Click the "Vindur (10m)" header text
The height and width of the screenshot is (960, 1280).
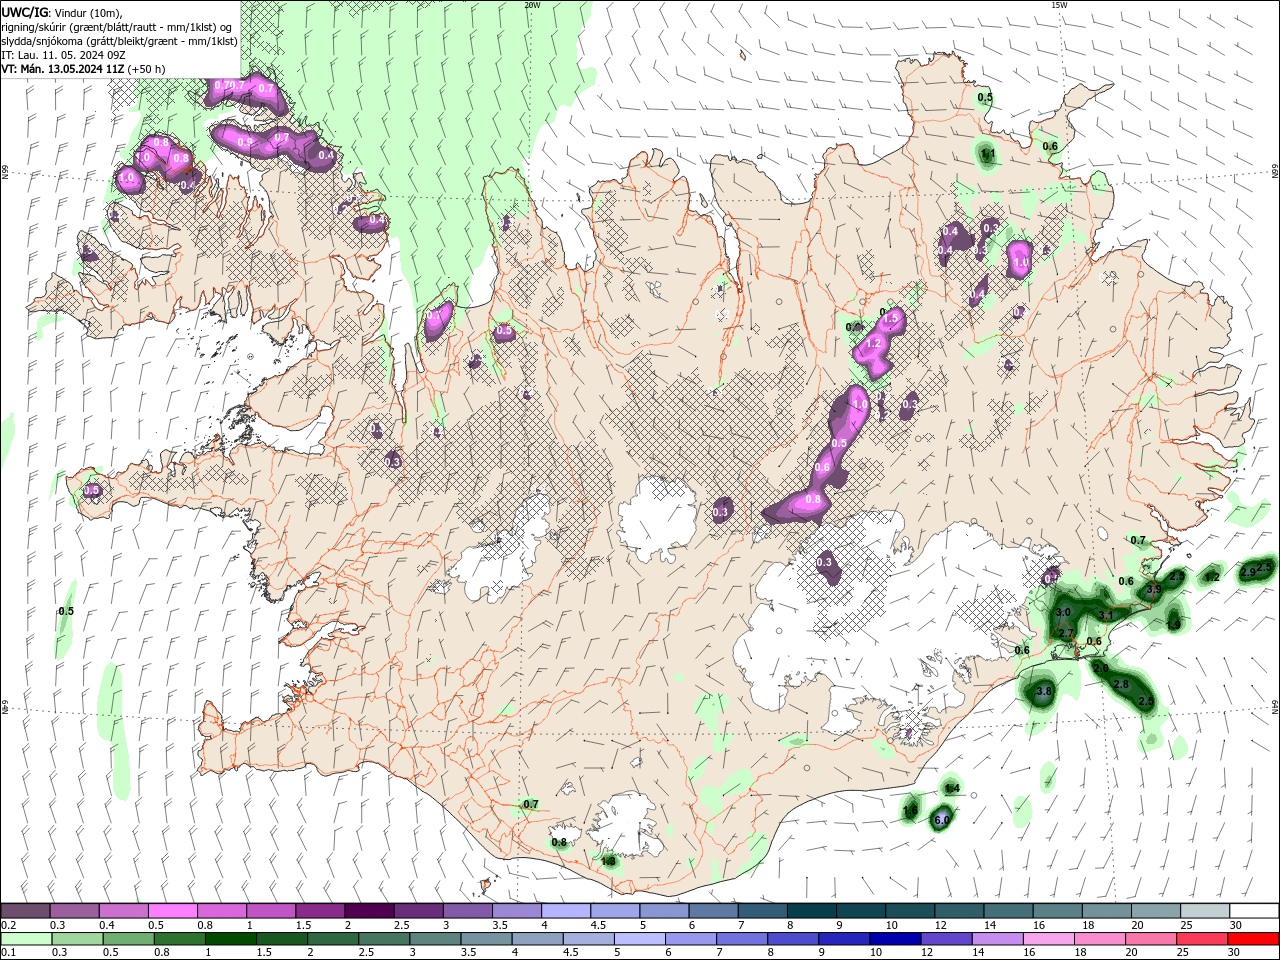(87, 12)
